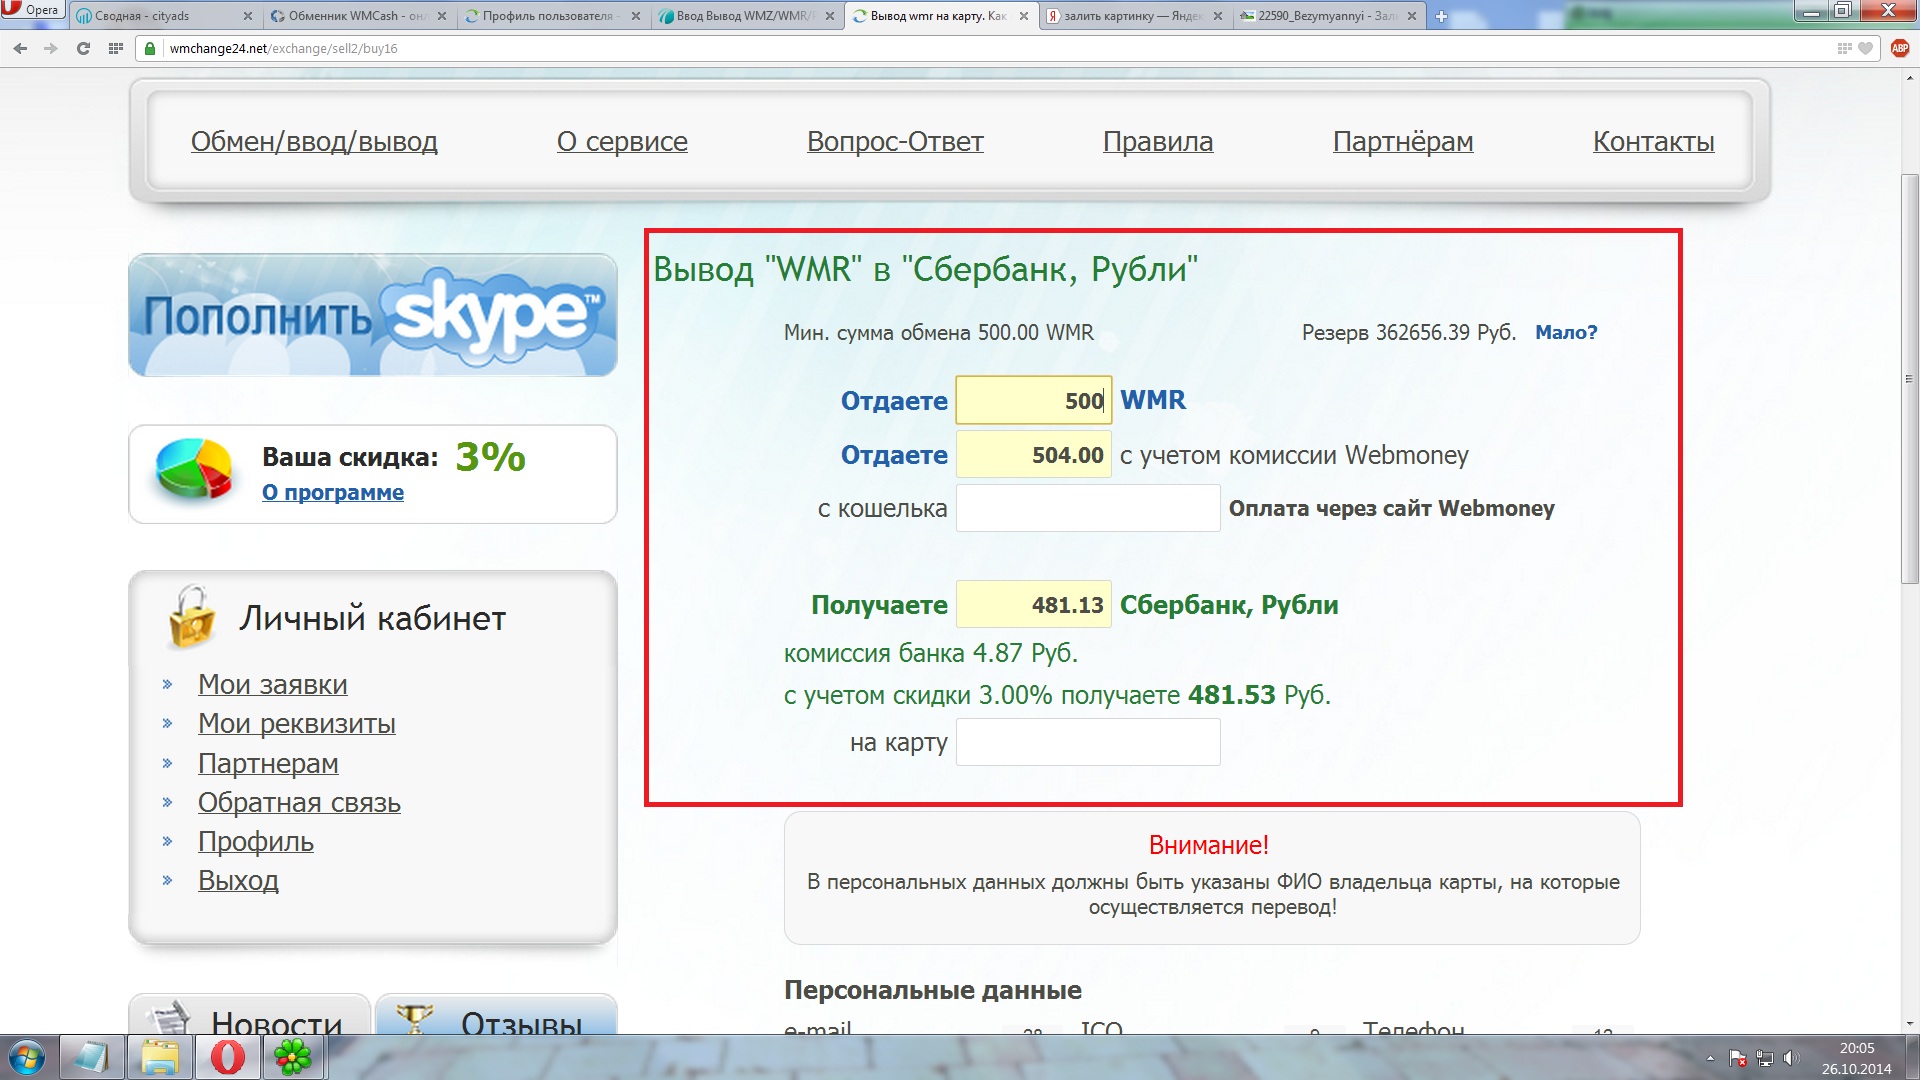The width and height of the screenshot is (1920, 1080).
Task: Click the page vertical scrollbar thumb
Action: click(1909, 378)
